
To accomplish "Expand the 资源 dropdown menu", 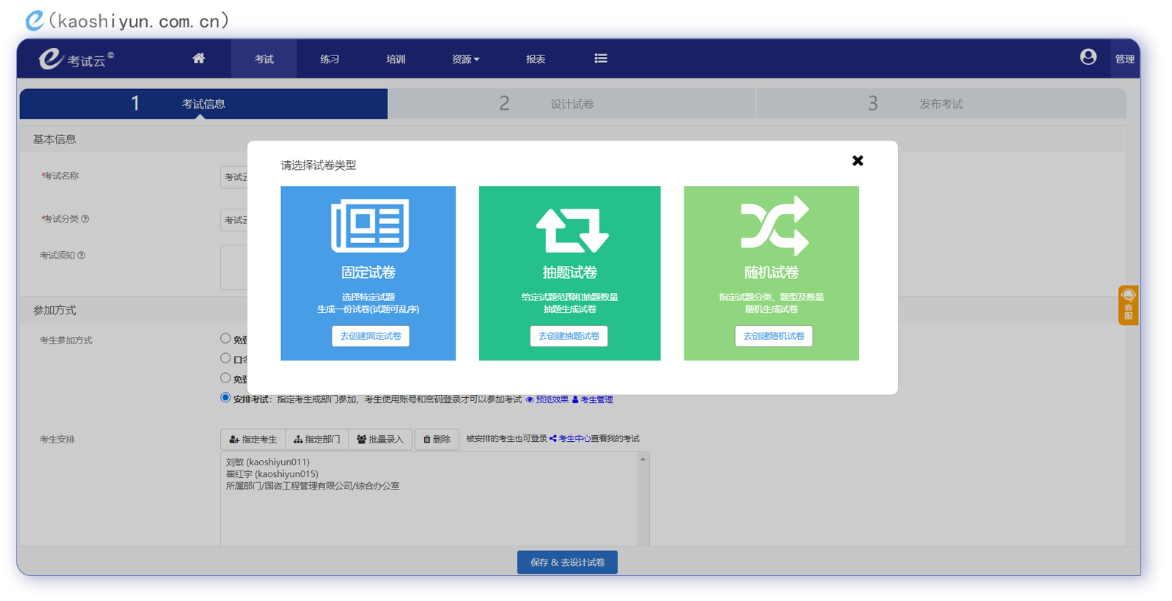I will 465,59.
